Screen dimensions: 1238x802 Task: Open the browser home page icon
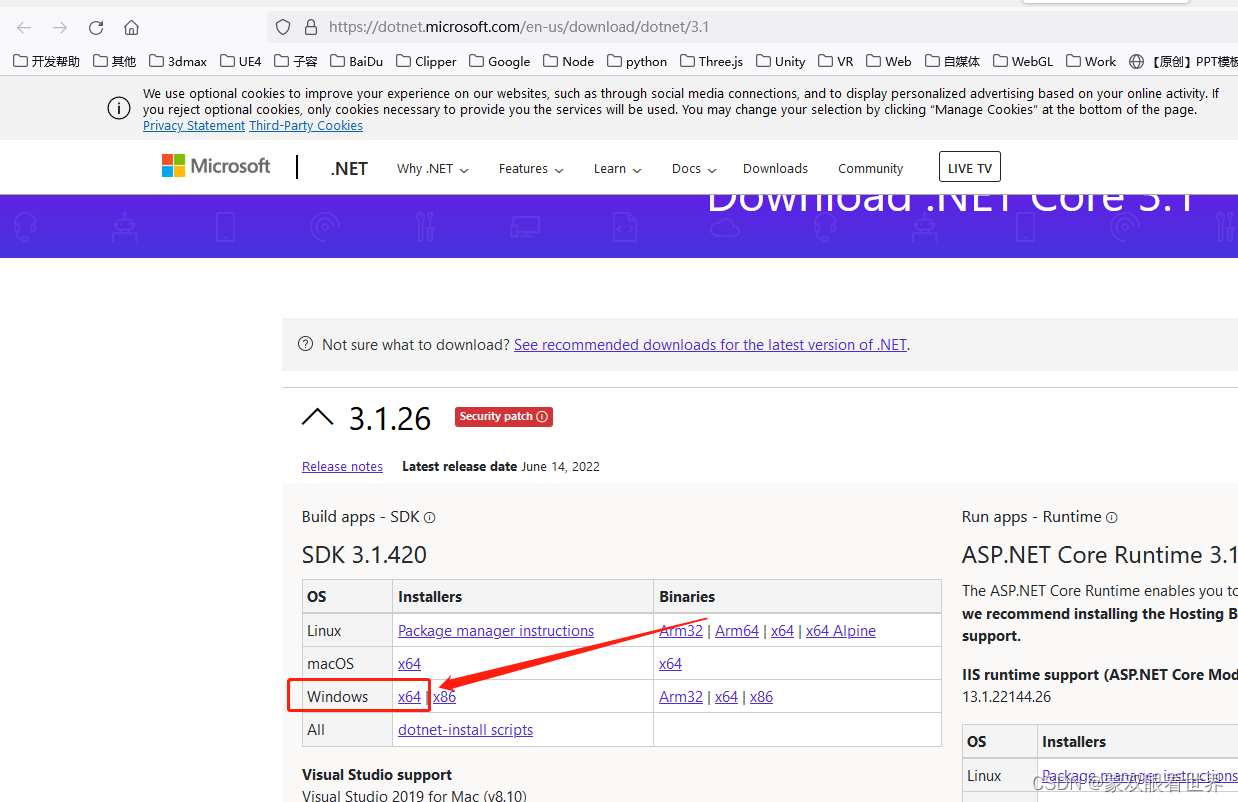tap(131, 27)
